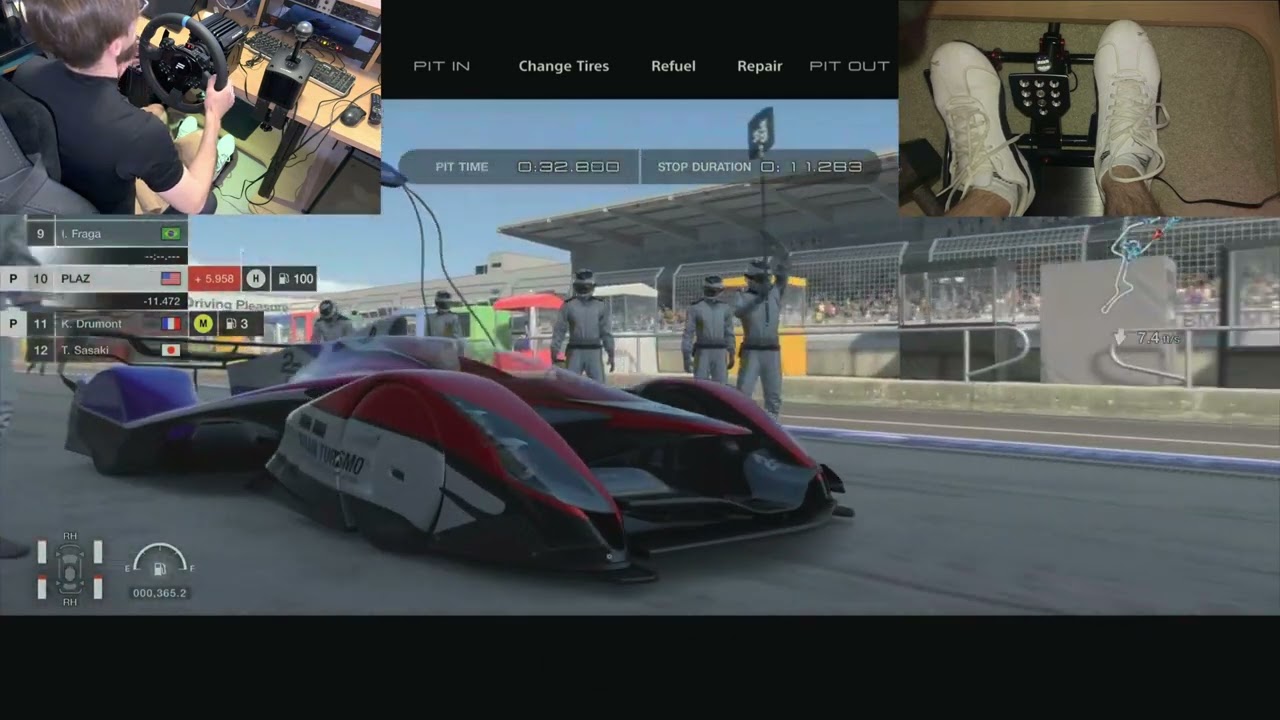Select the Refuel pit stage

(x=673, y=66)
